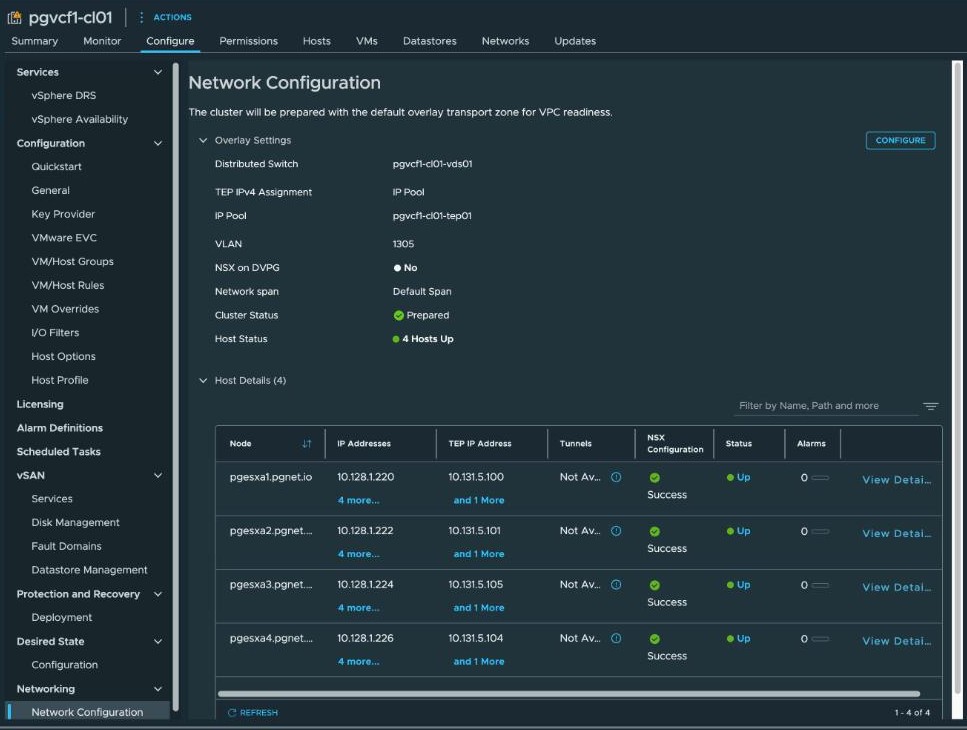Click the CONFIGURE button
Image resolution: width=967 pixels, height=730 pixels.
pyautogui.click(x=900, y=140)
